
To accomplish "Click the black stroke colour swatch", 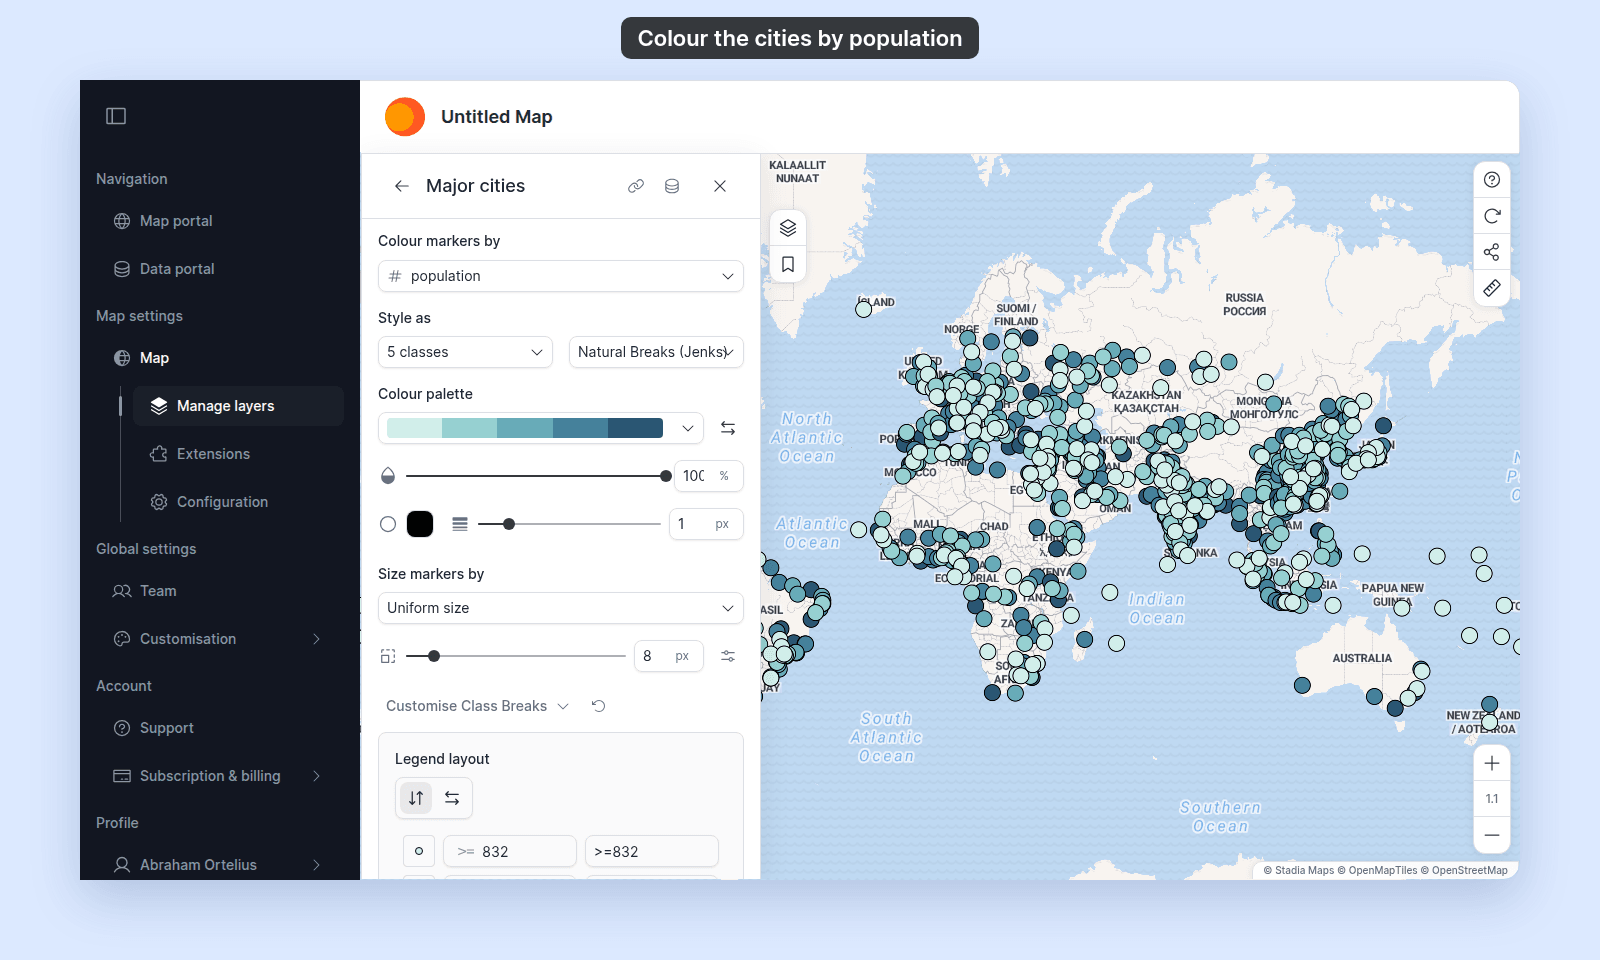I will pyautogui.click(x=420, y=524).
